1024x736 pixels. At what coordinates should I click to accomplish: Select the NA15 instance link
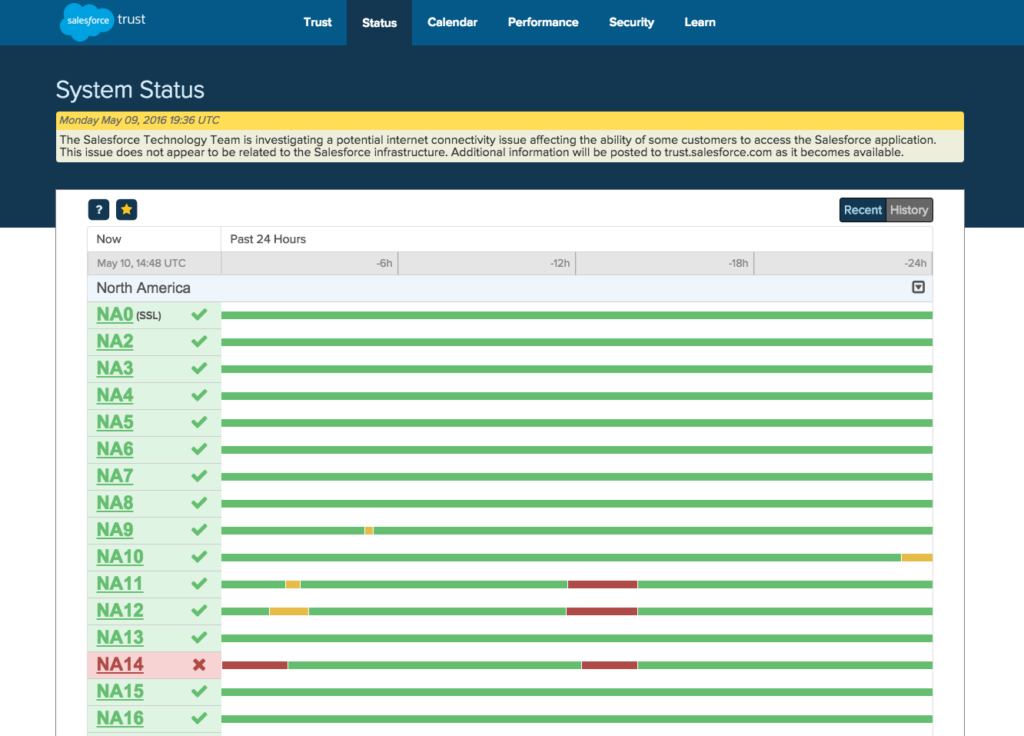[120, 692]
